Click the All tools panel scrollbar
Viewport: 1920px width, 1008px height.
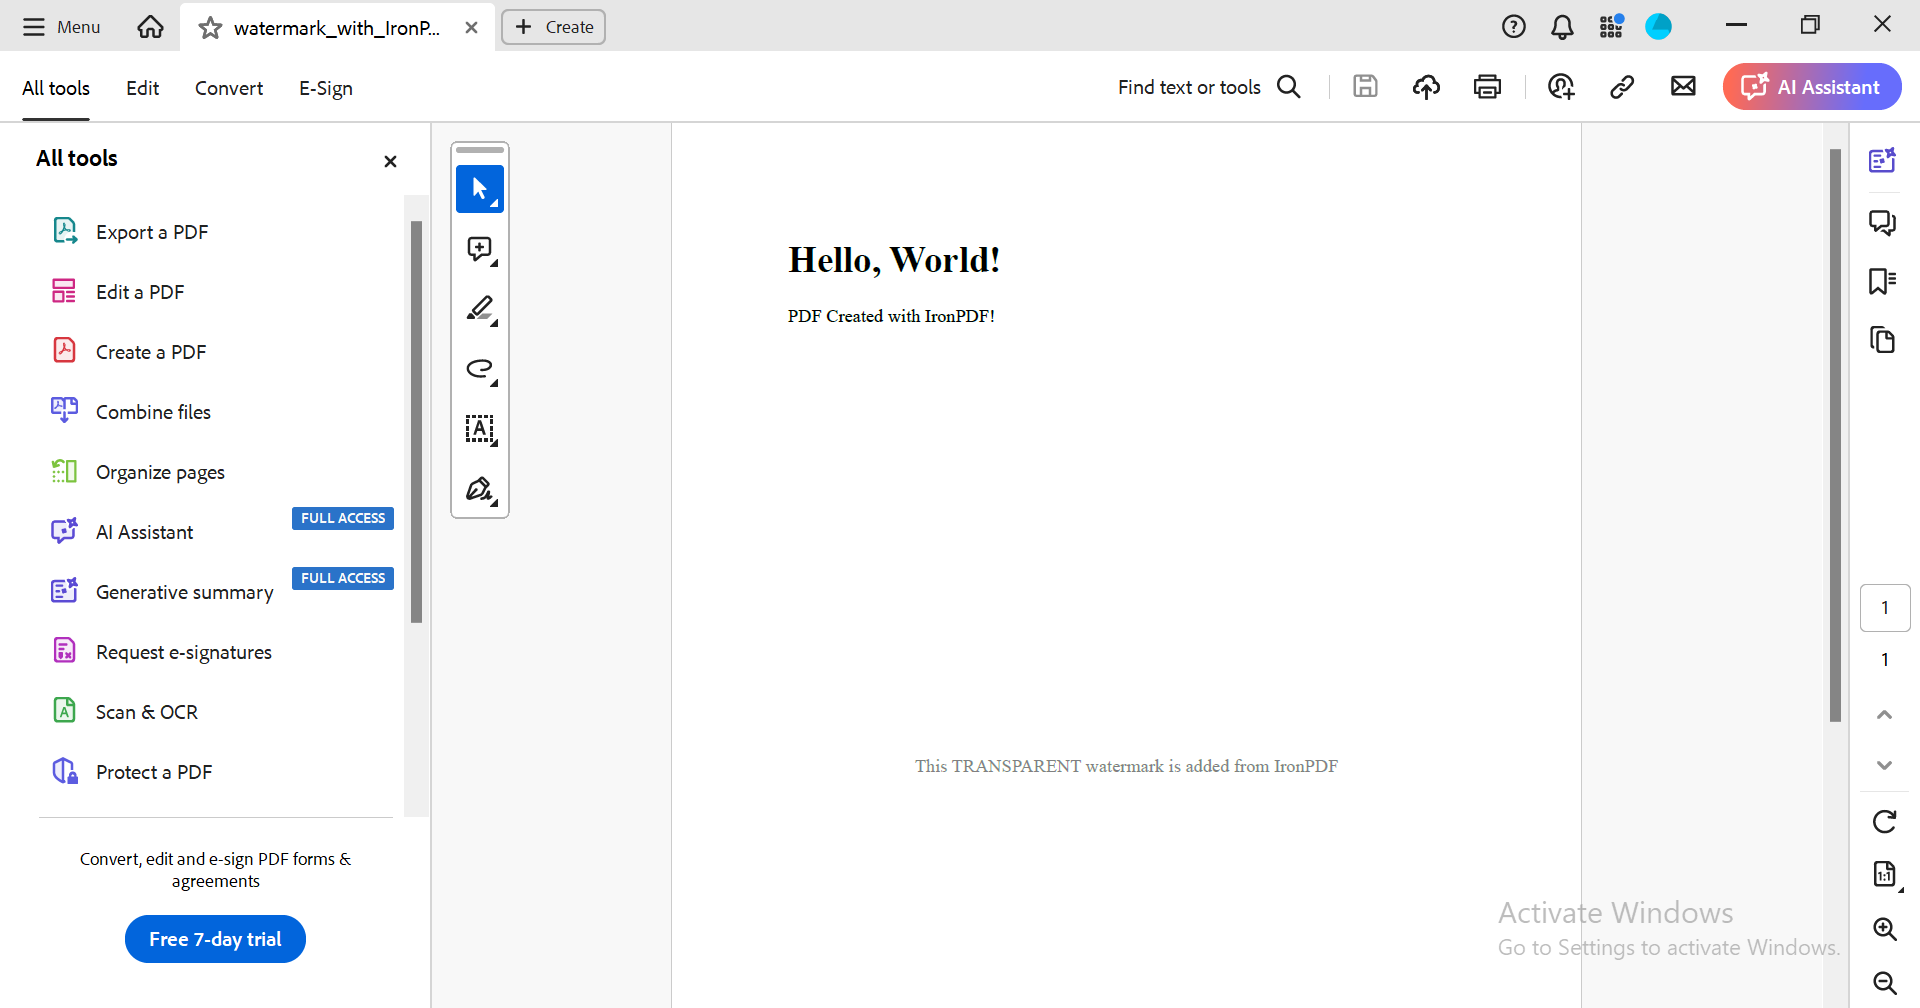(416, 421)
